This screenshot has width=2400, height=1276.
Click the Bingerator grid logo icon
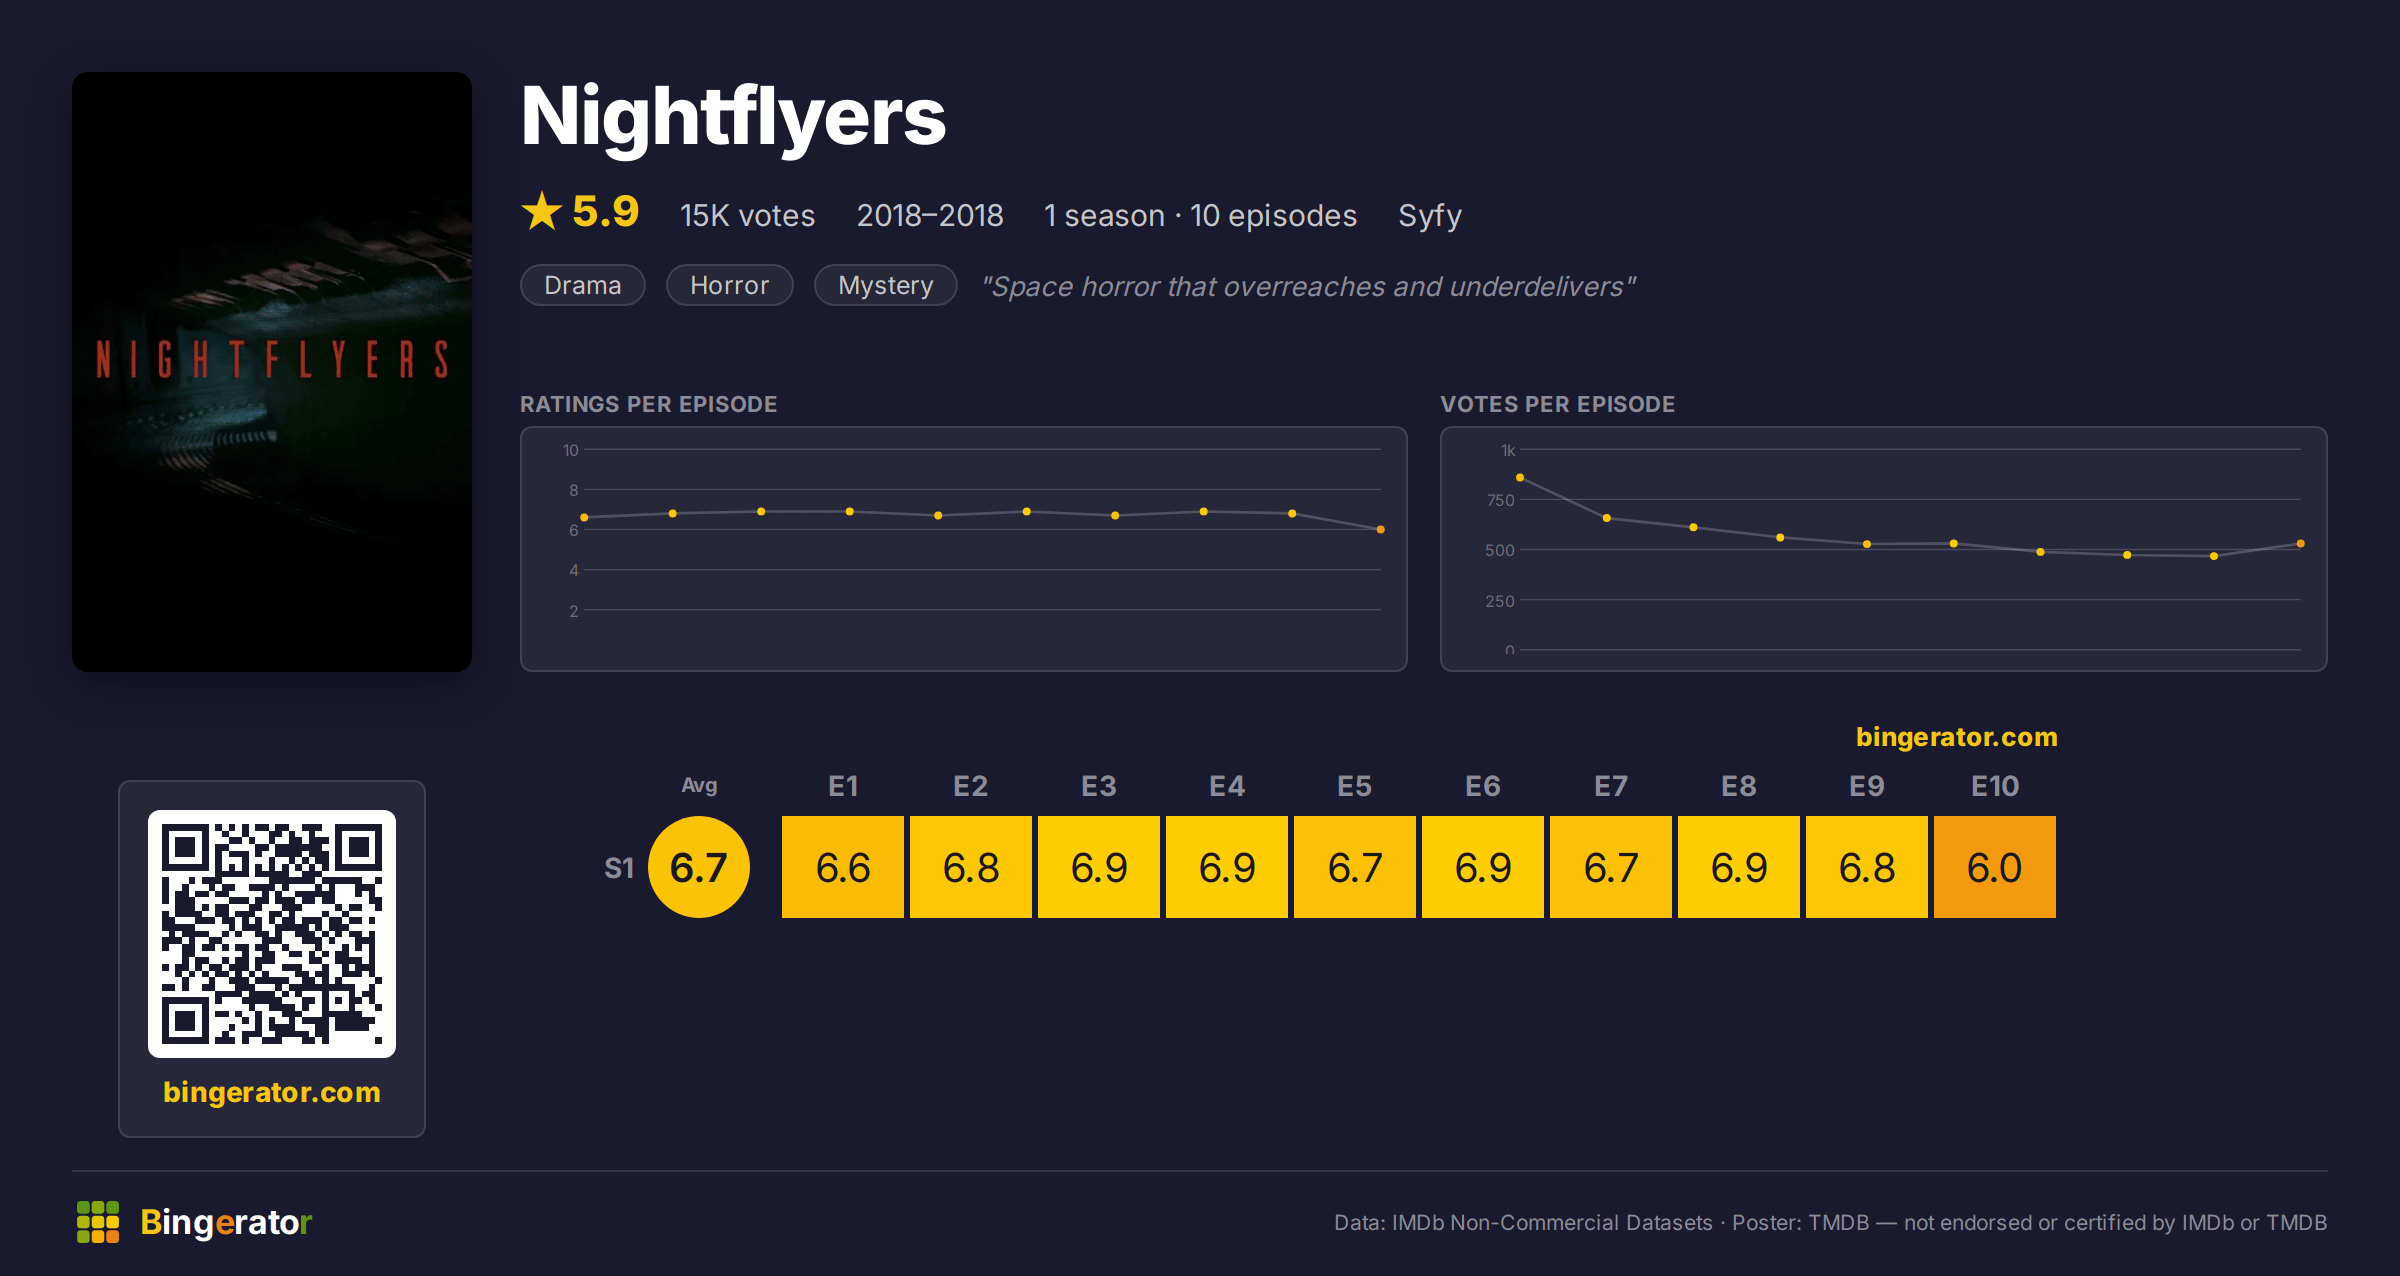[x=98, y=1222]
